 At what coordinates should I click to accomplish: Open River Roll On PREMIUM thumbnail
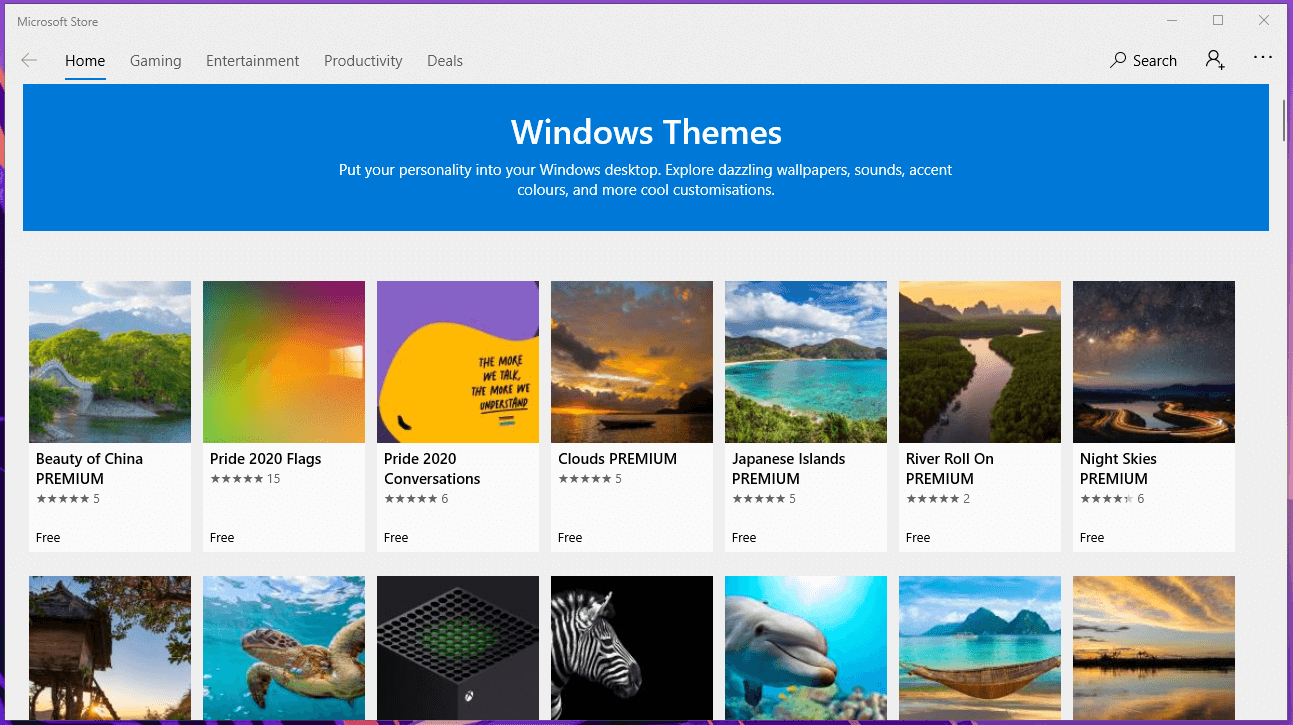point(980,362)
